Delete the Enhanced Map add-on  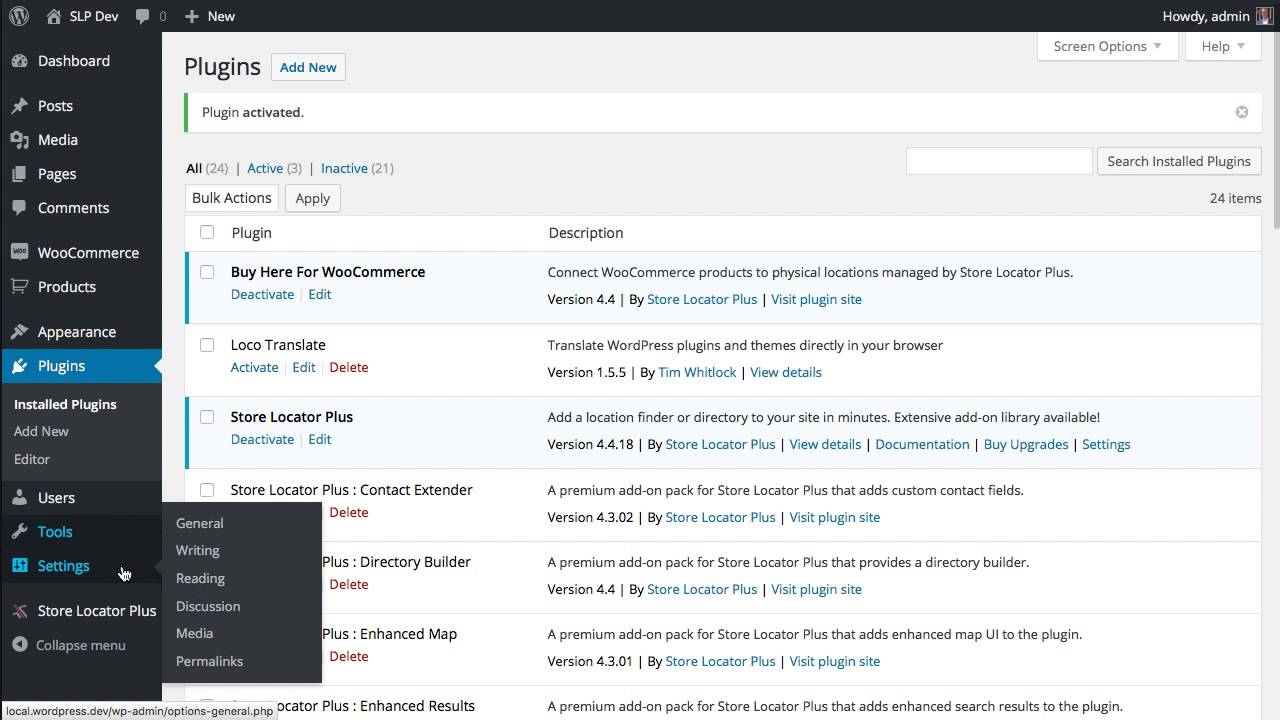tap(349, 656)
